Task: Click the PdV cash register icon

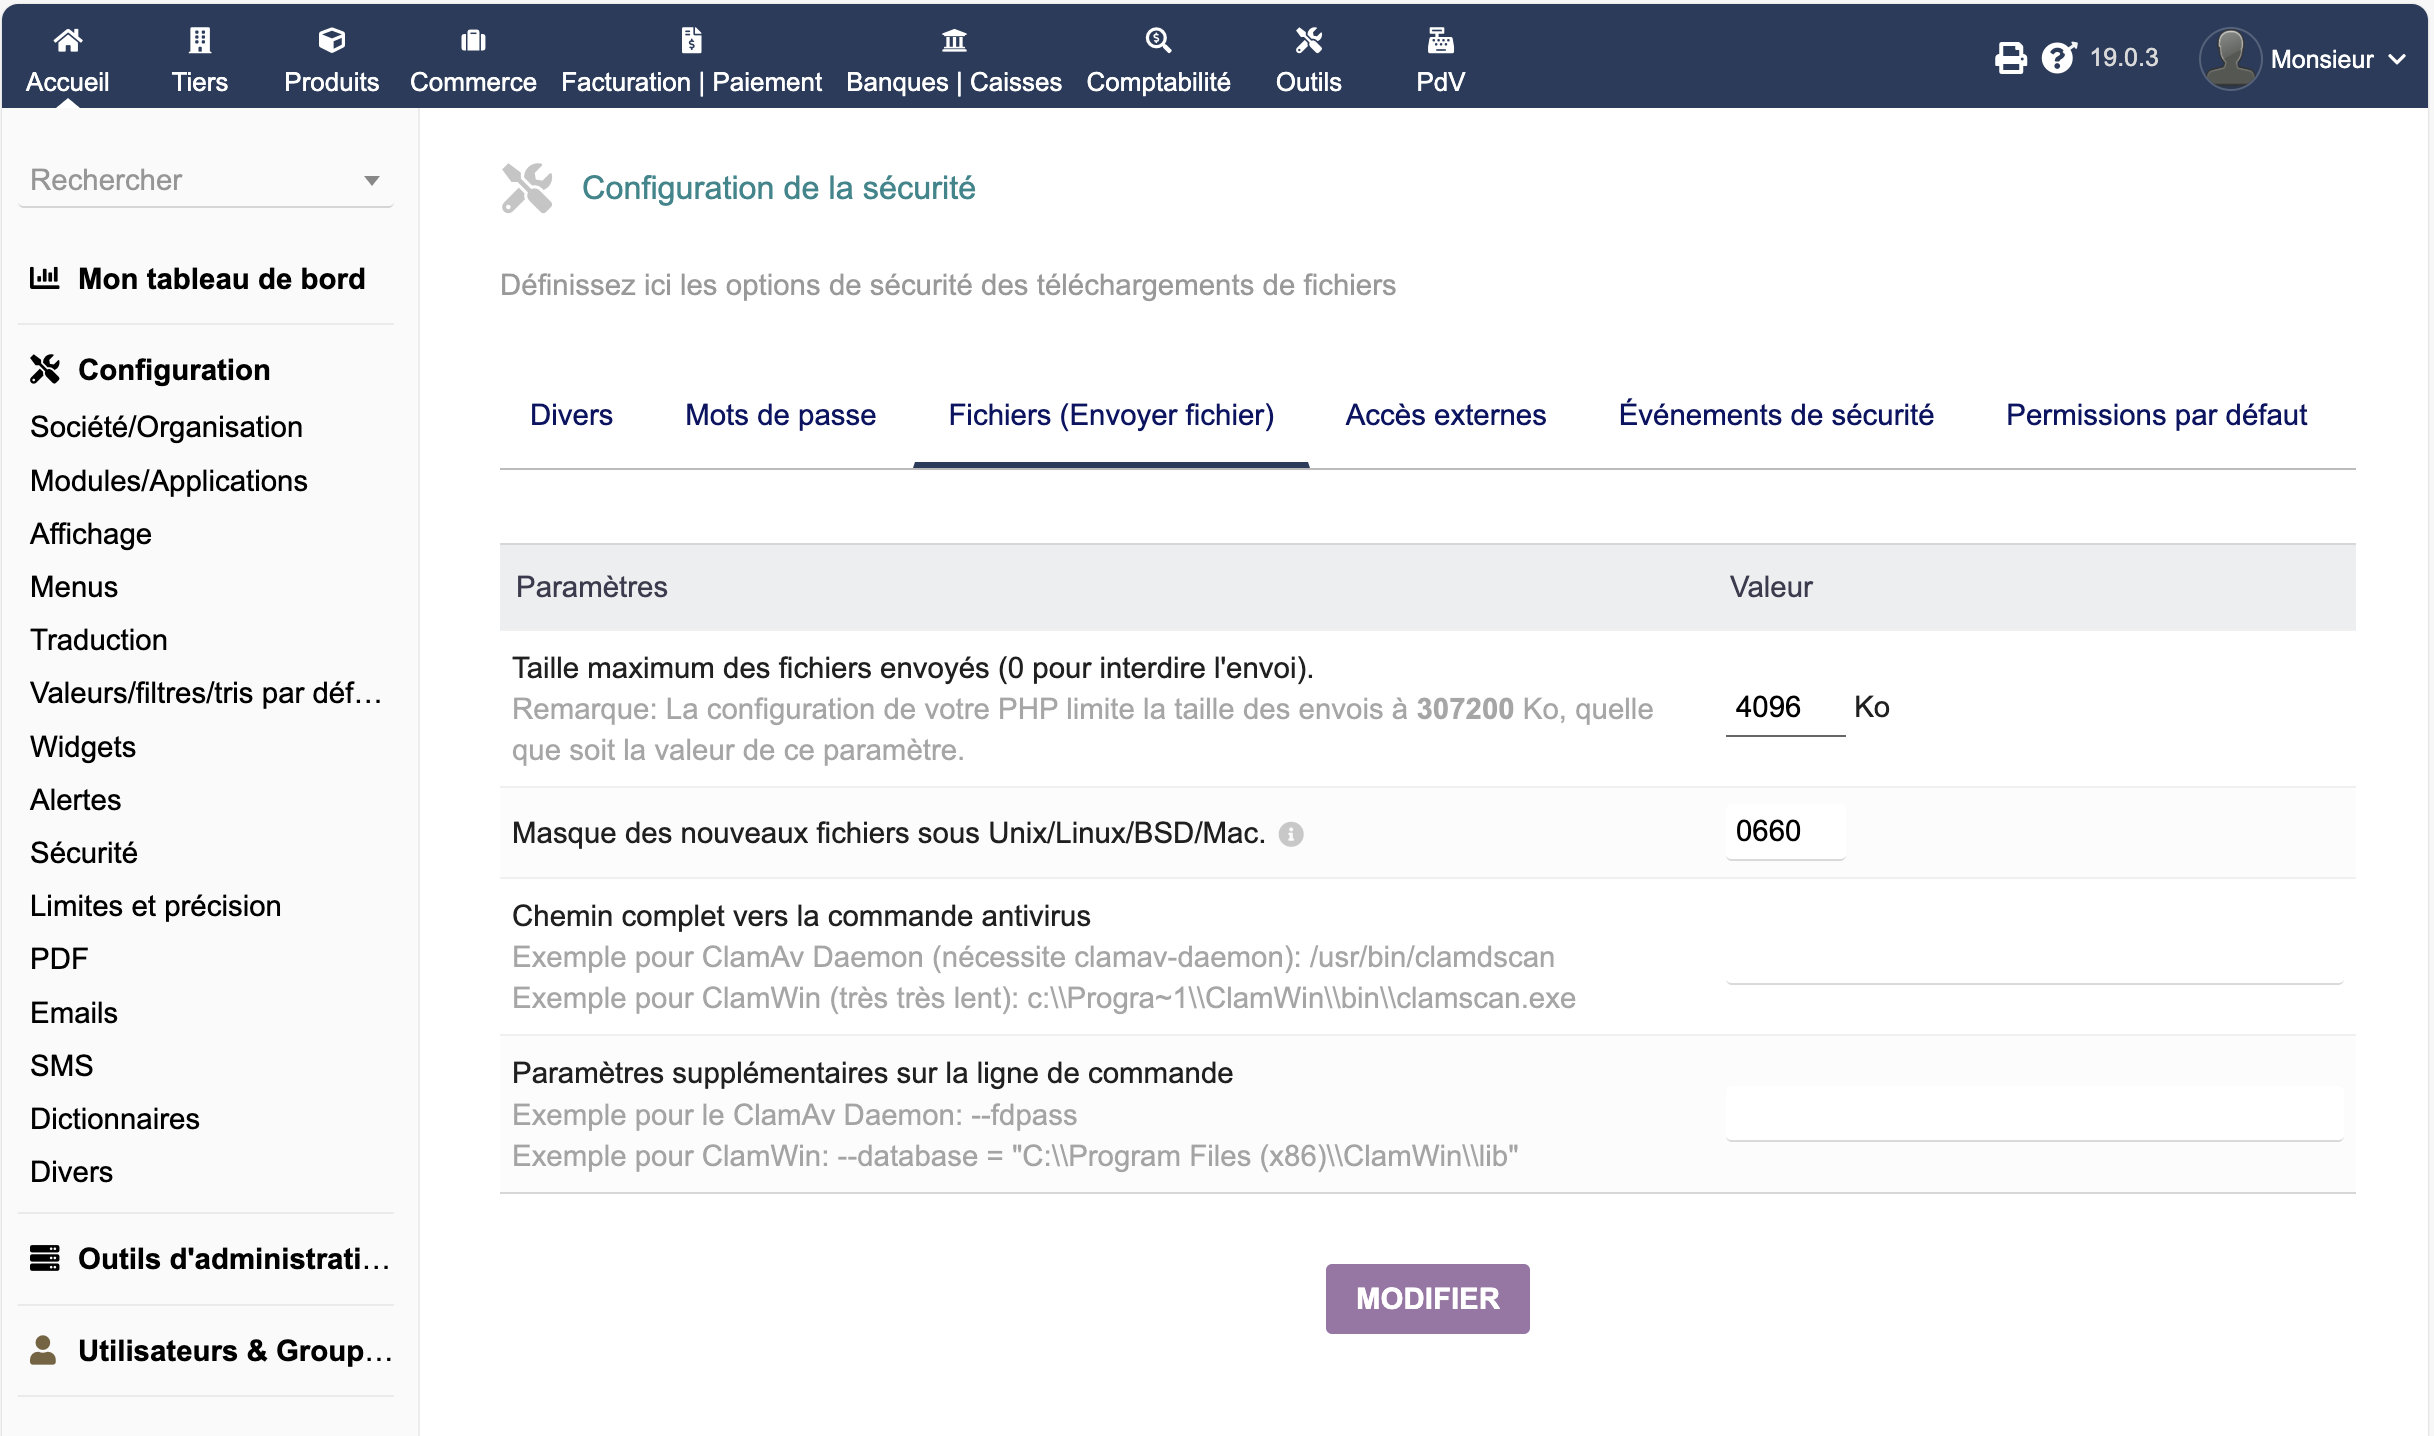Action: [x=1440, y=40]
